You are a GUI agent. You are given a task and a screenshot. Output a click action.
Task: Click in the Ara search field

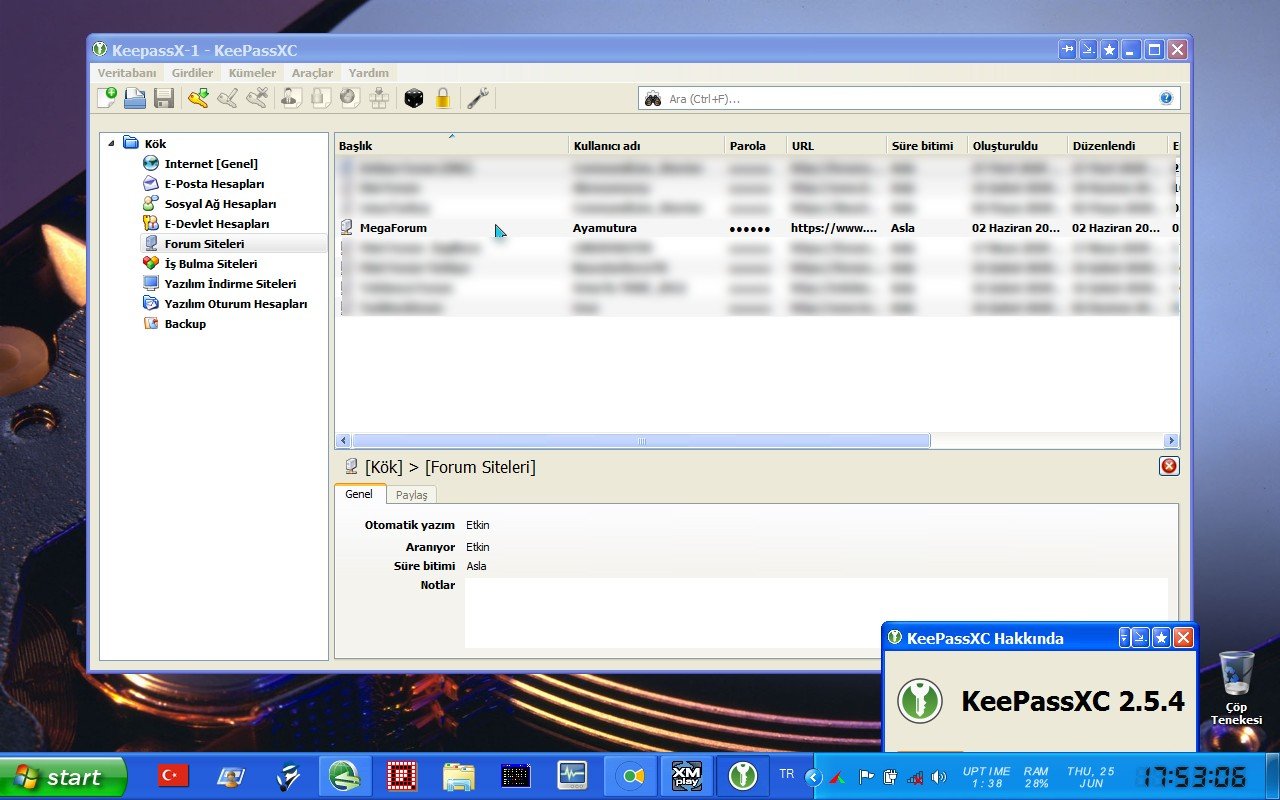pos(910,98)
